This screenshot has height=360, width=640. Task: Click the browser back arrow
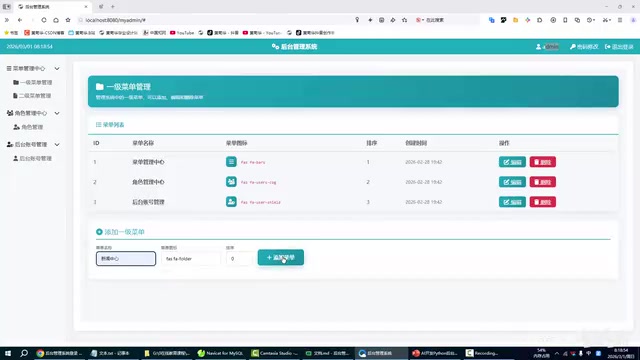click(20, 20)
